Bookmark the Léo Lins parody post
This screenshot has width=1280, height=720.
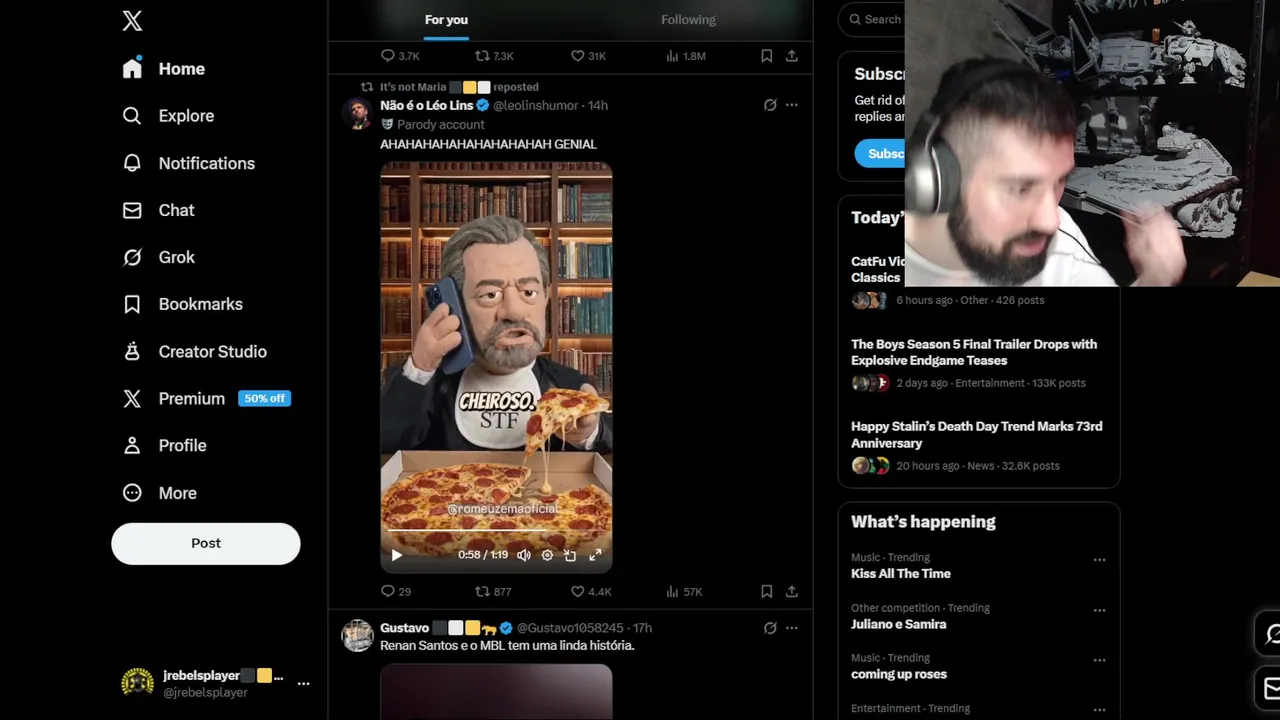(x=767, y=591)
